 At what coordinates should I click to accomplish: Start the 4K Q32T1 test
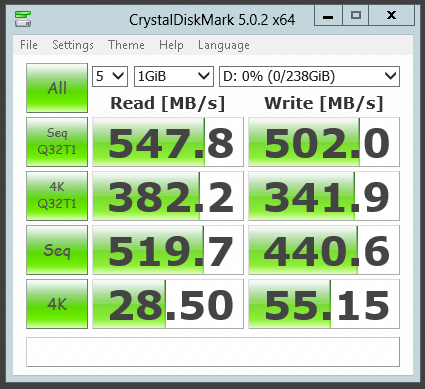coord(57,196)
